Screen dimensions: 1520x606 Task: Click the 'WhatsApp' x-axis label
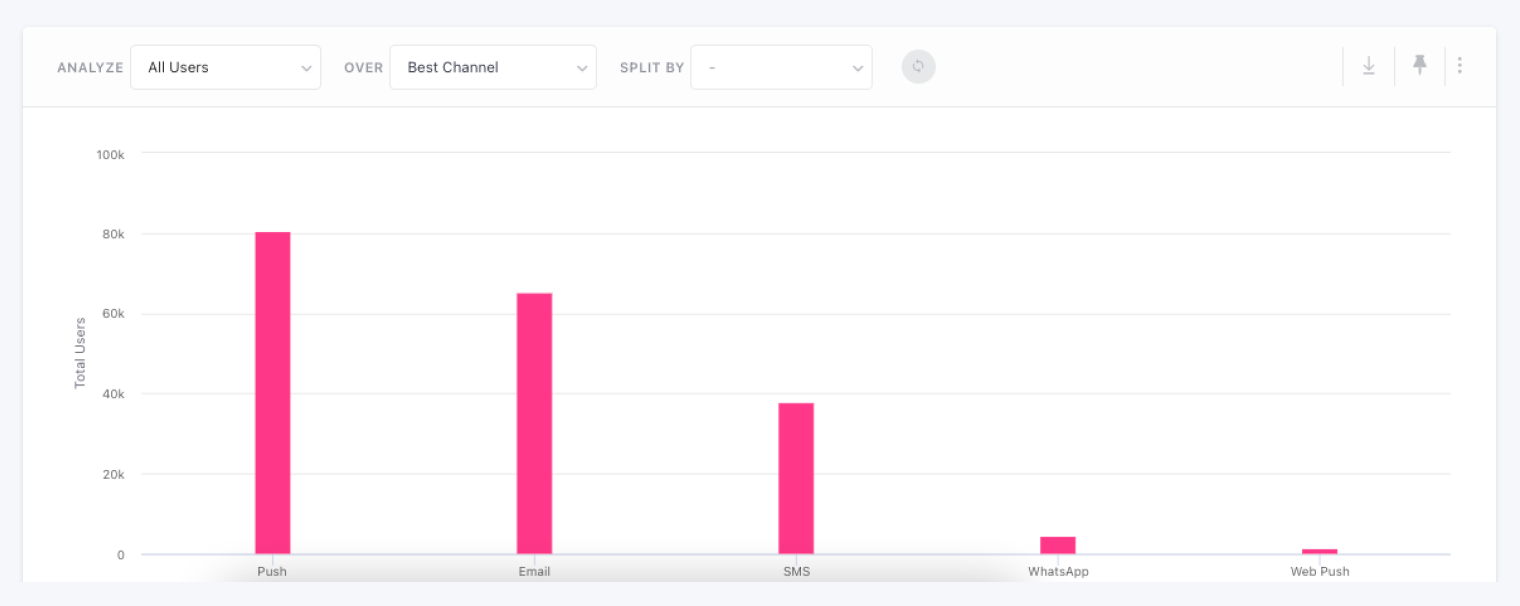(x=1058, y=572)
